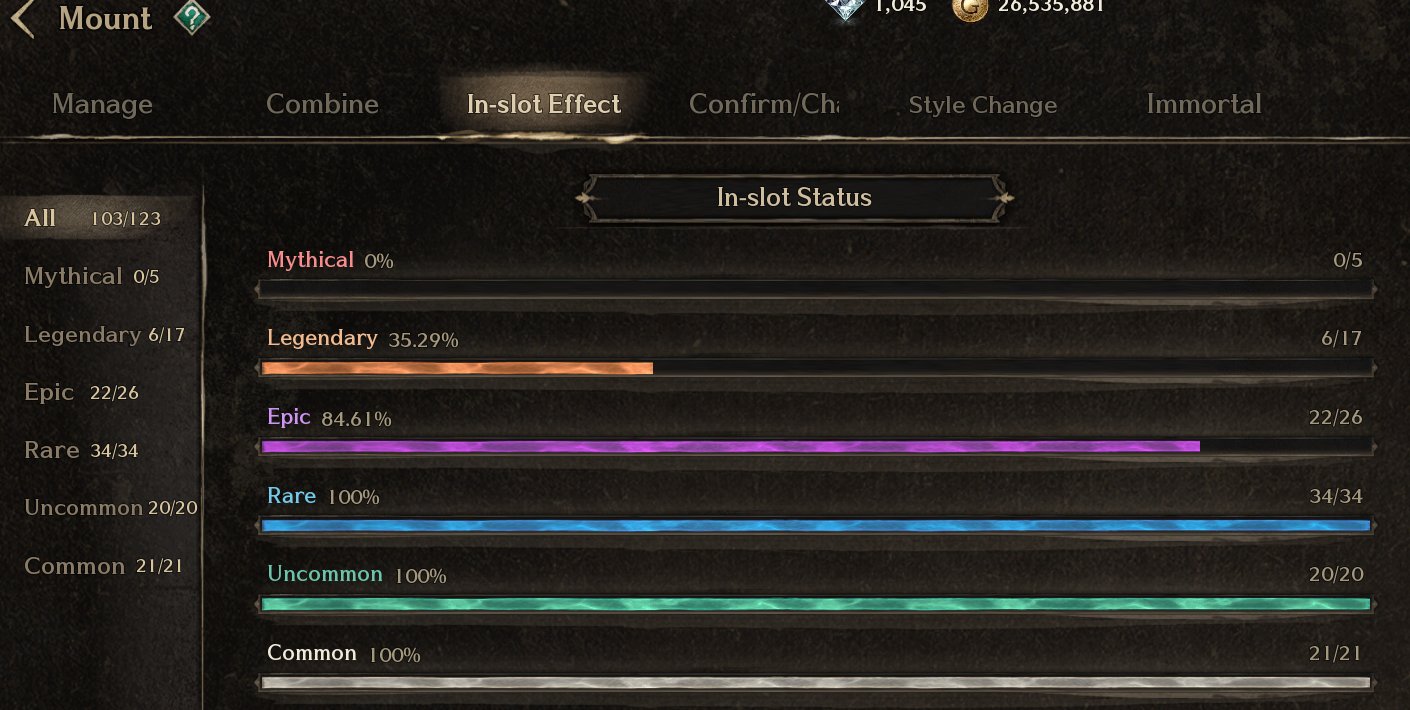Click the back arrow icon
Image resolution: width=1410 pixels, height=710 pixels.
[23, 19]
